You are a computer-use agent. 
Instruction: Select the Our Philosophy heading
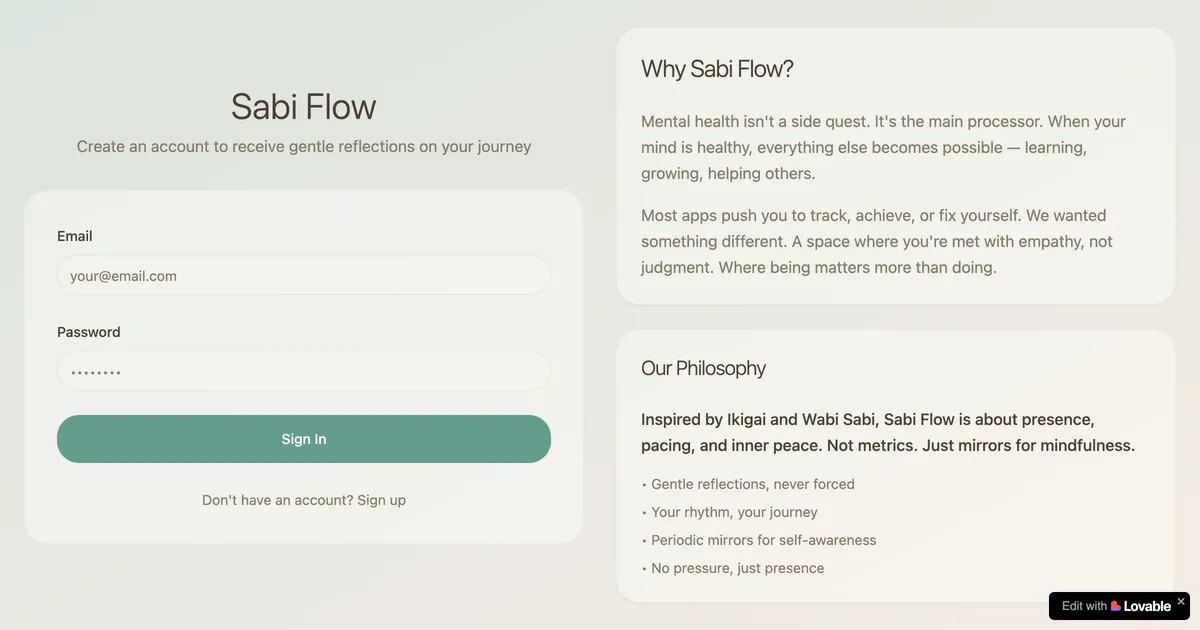(x=703, y=368)
